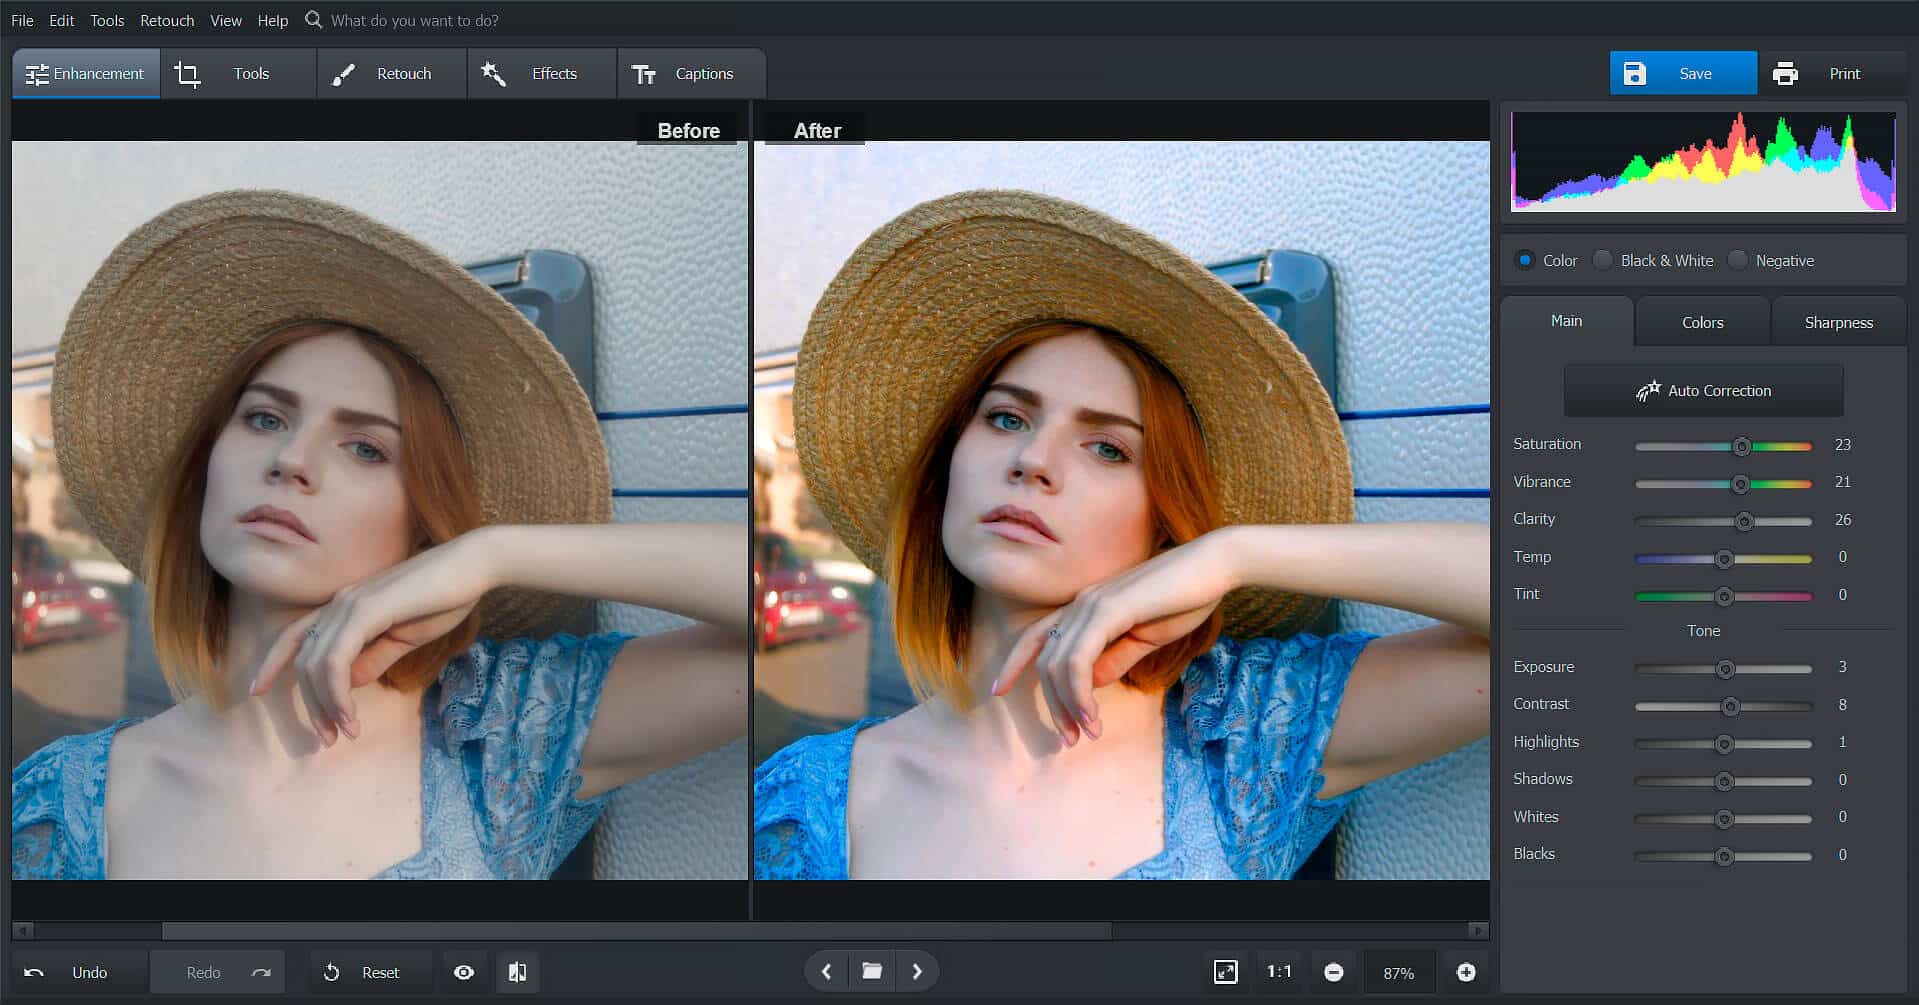Select the Color mode option

(x=1524, y=260)
